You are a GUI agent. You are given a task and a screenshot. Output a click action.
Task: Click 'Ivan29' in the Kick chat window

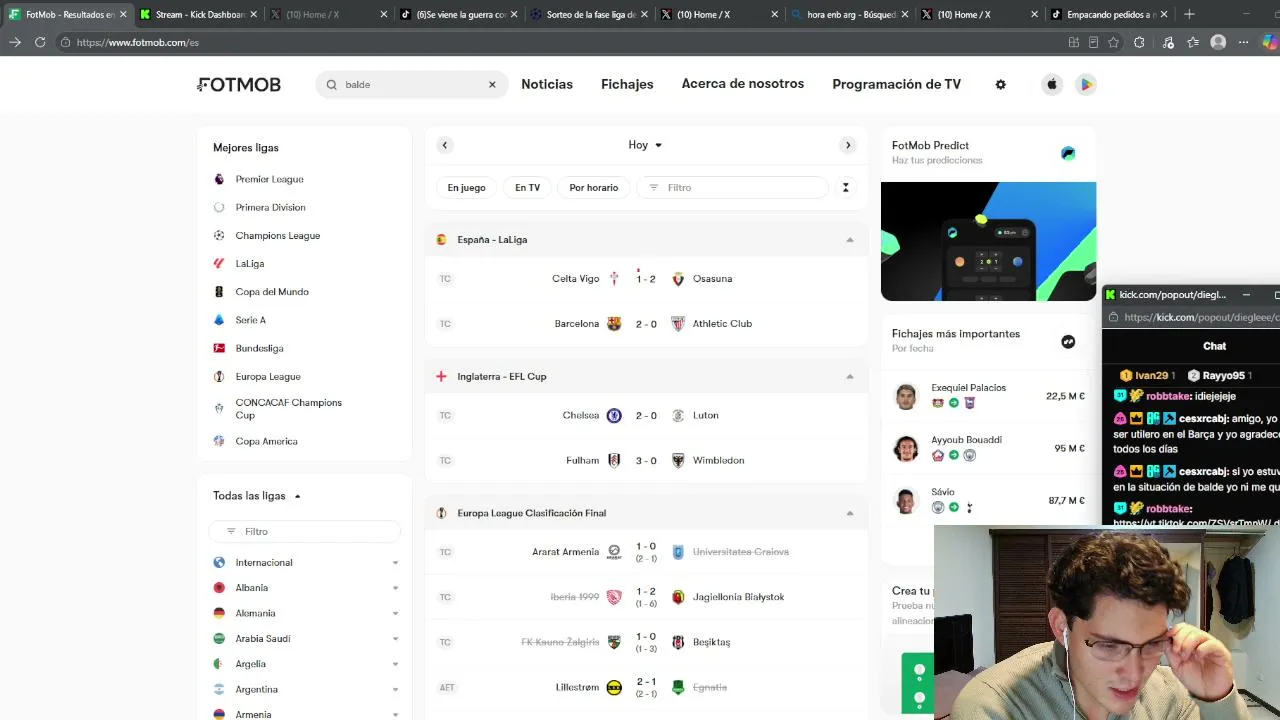pos(1152,376)
